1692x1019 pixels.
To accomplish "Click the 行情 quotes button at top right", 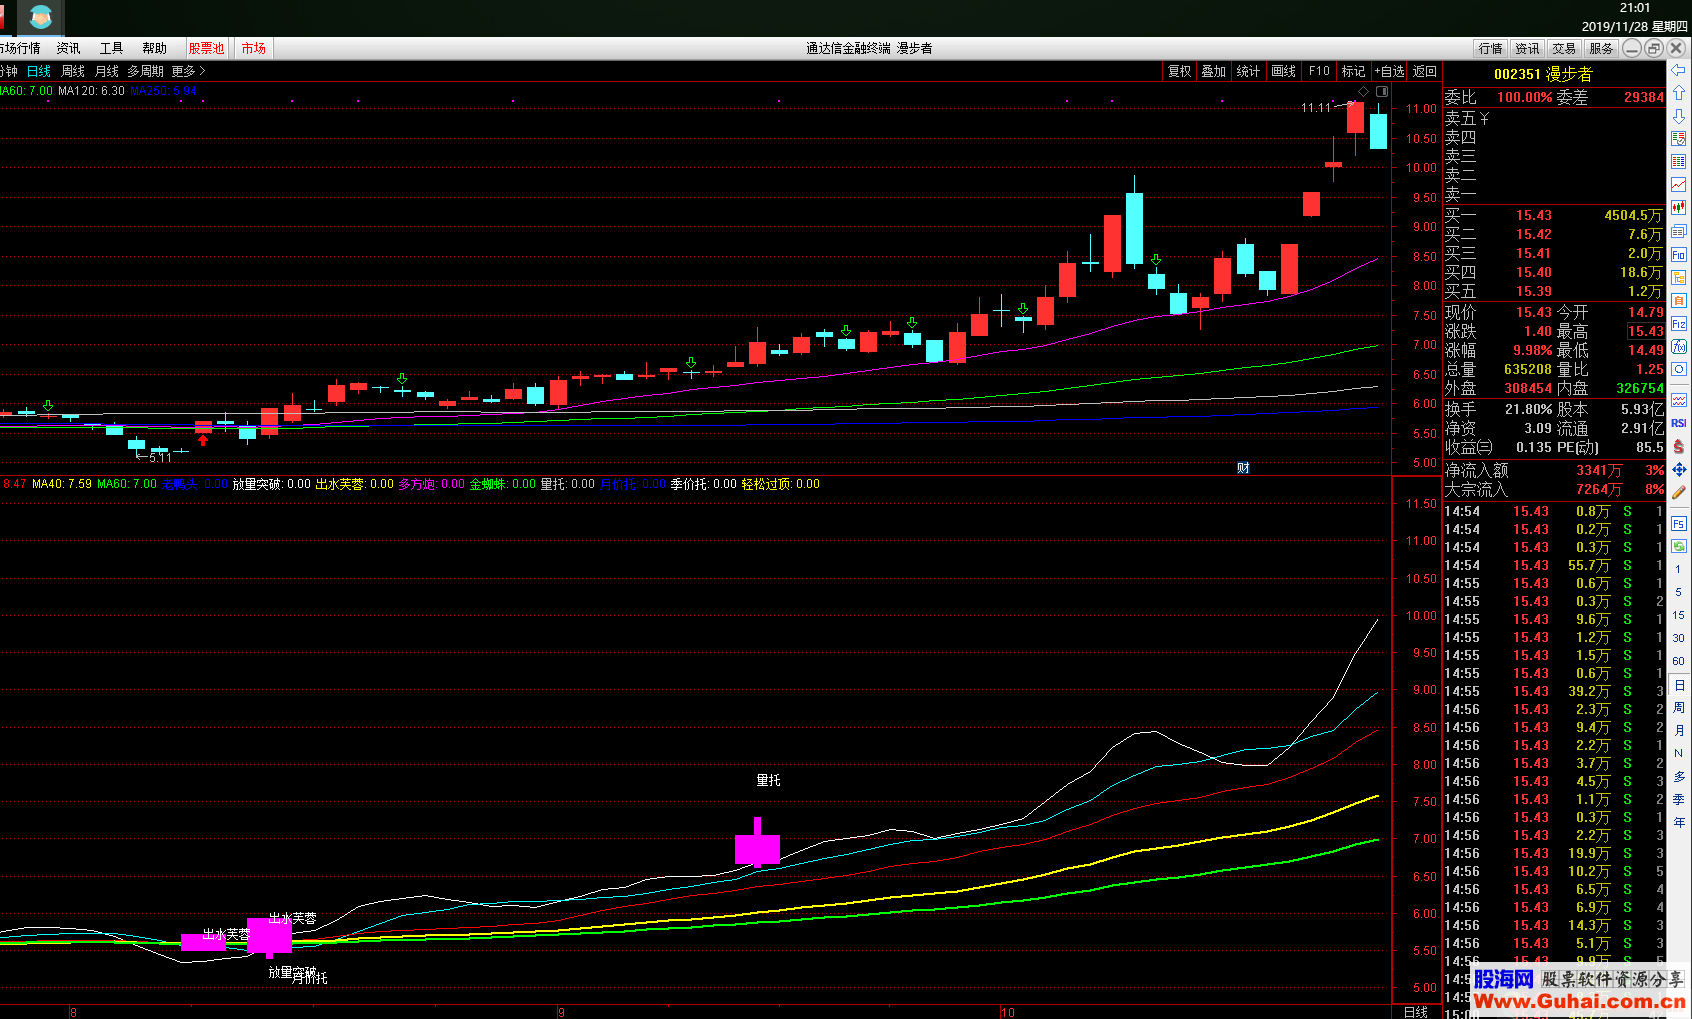I will click(1490, 48).
